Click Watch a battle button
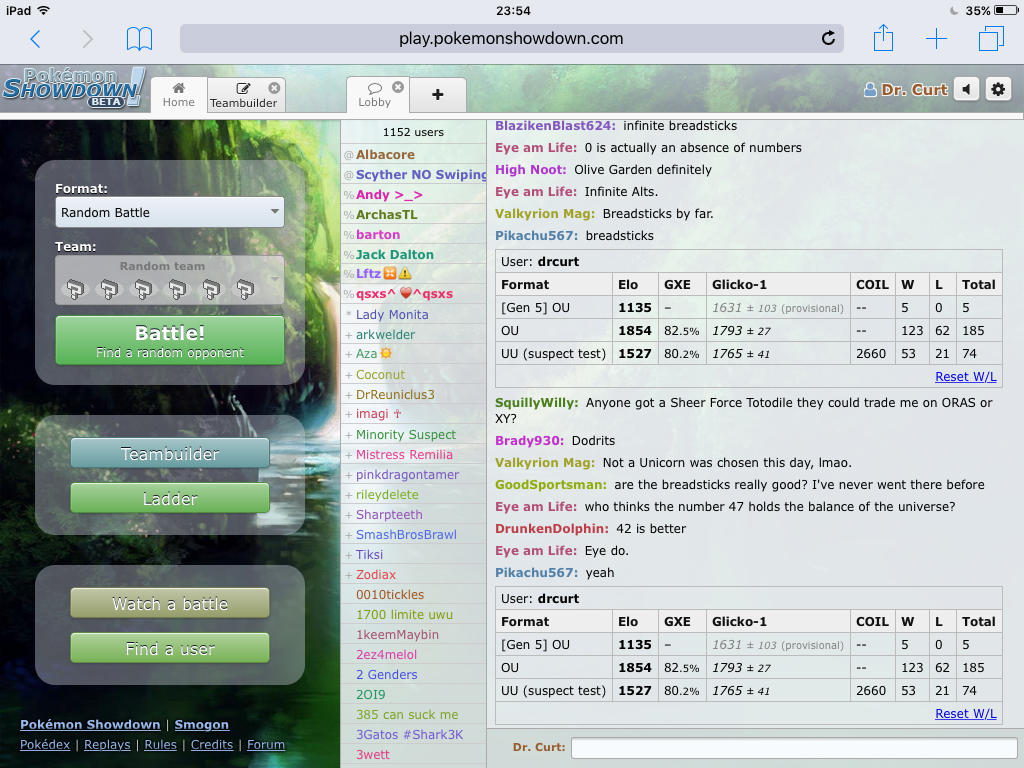The height and width of the screenshot is (768, 1024). (170, 603)
